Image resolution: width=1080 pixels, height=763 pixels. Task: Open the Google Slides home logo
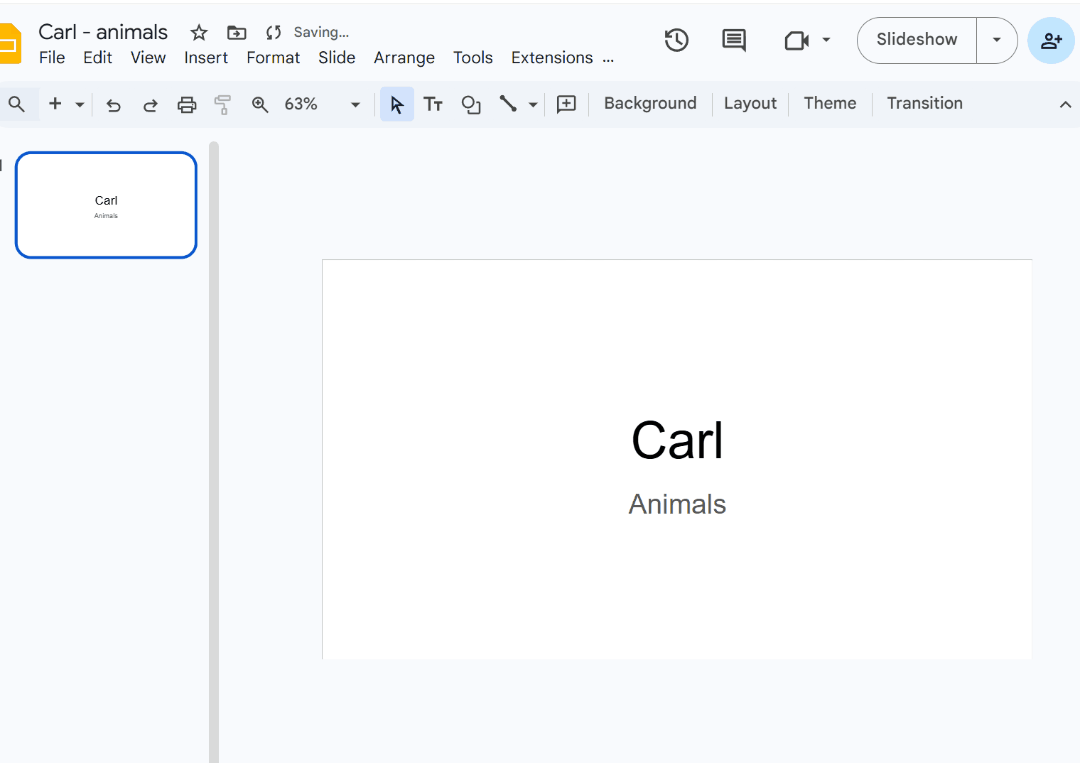click(10, 43)
